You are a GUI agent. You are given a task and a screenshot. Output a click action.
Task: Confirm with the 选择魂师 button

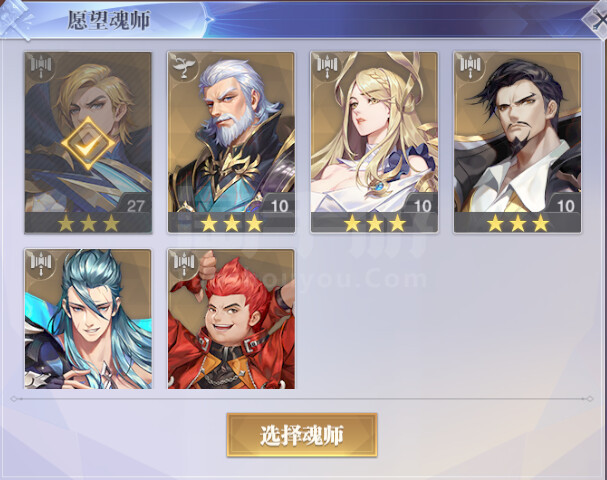302,435
